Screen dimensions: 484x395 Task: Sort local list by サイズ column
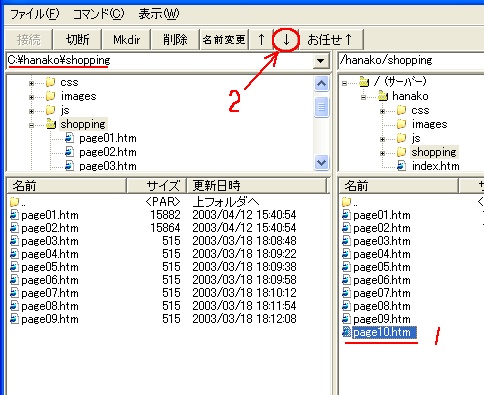point(156,186)
